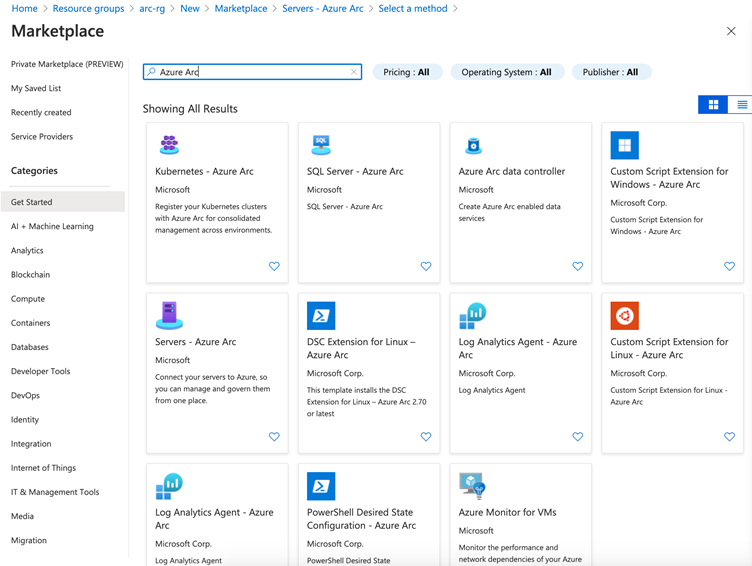Go to Marketplace breadcrumb link

coord(241,9)
